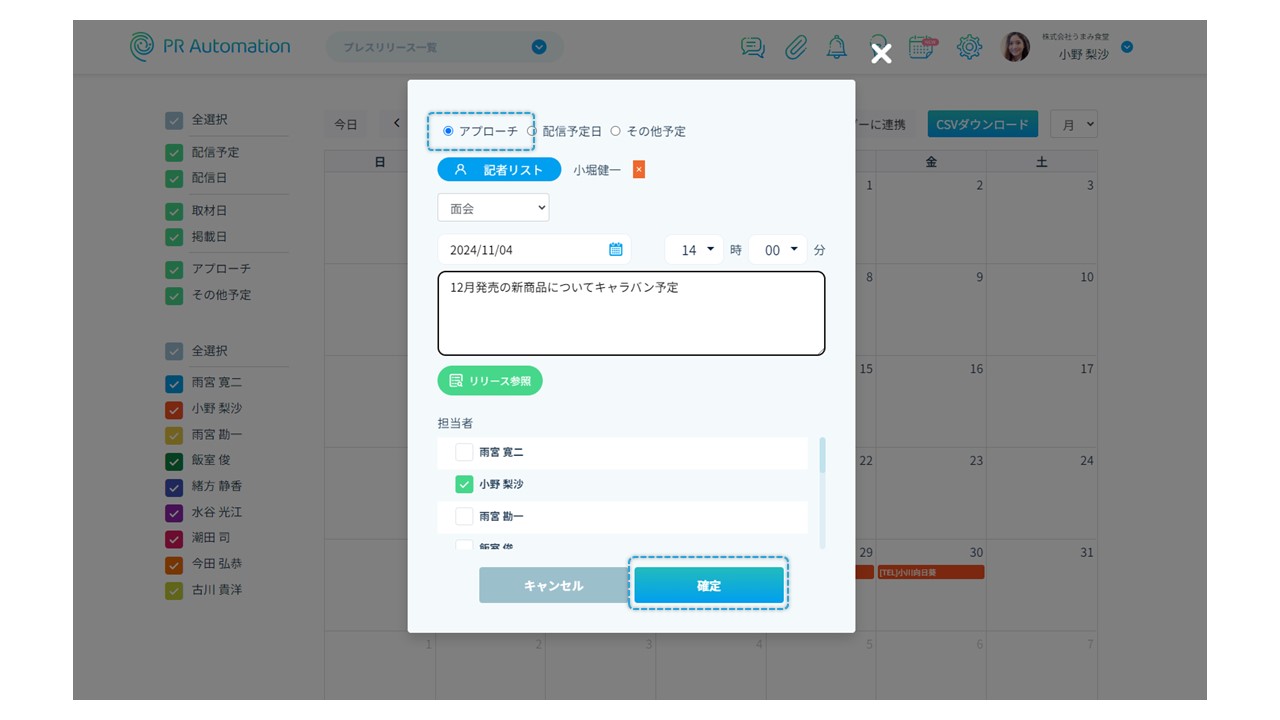Uncheck 小野 梨沙 assignee checkbox in dialog

coord(464,484)
